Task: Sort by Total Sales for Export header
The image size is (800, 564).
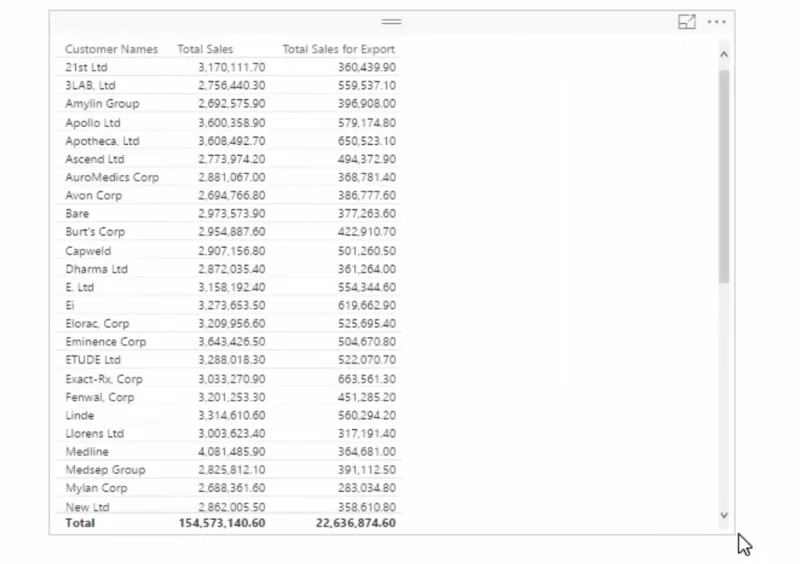Action: tap(339, 50)
